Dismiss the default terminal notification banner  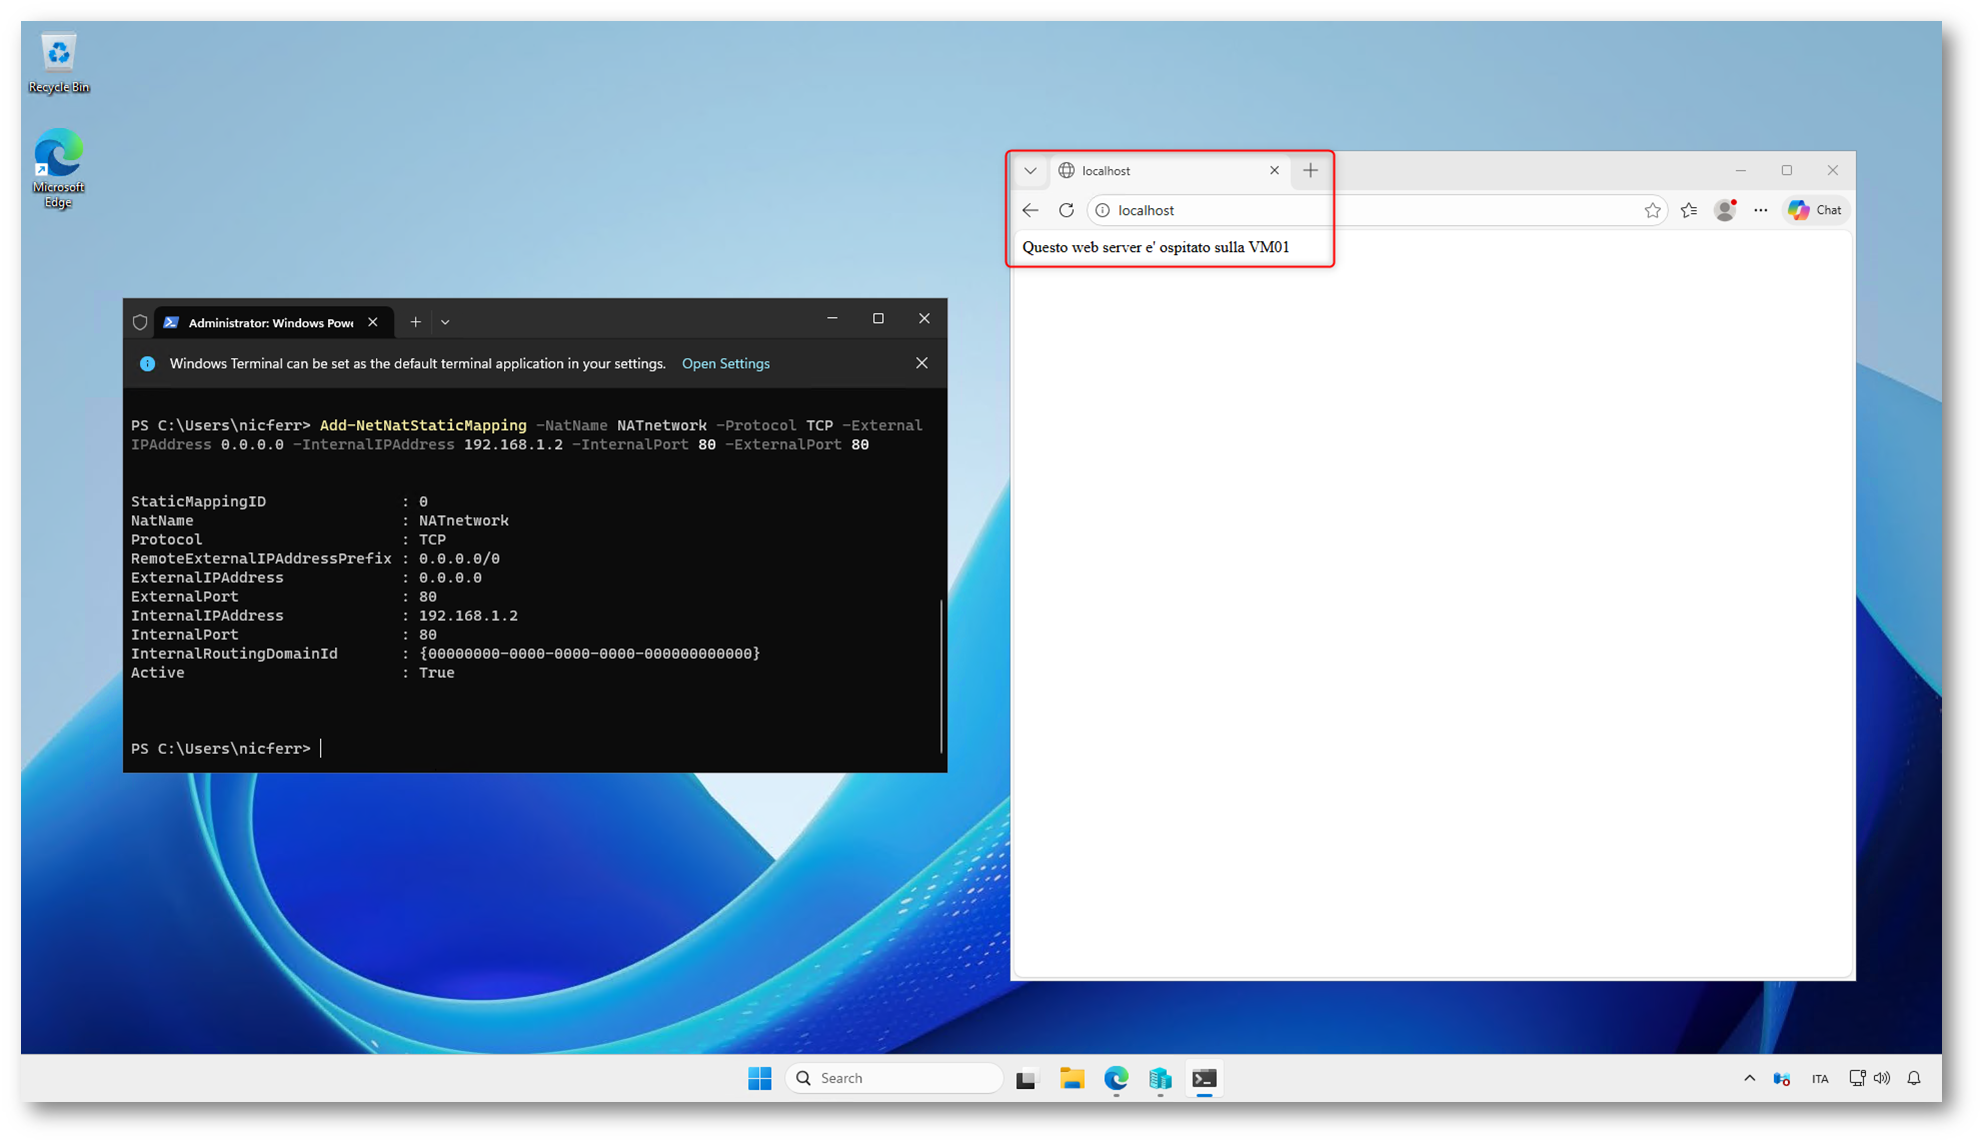[921, 363]
